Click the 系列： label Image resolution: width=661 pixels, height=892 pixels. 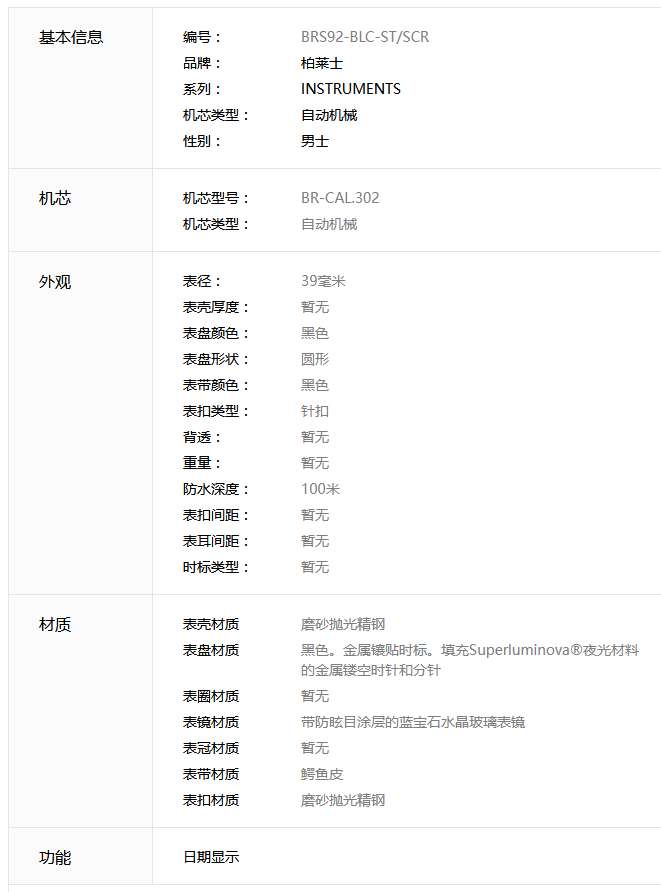202,89
